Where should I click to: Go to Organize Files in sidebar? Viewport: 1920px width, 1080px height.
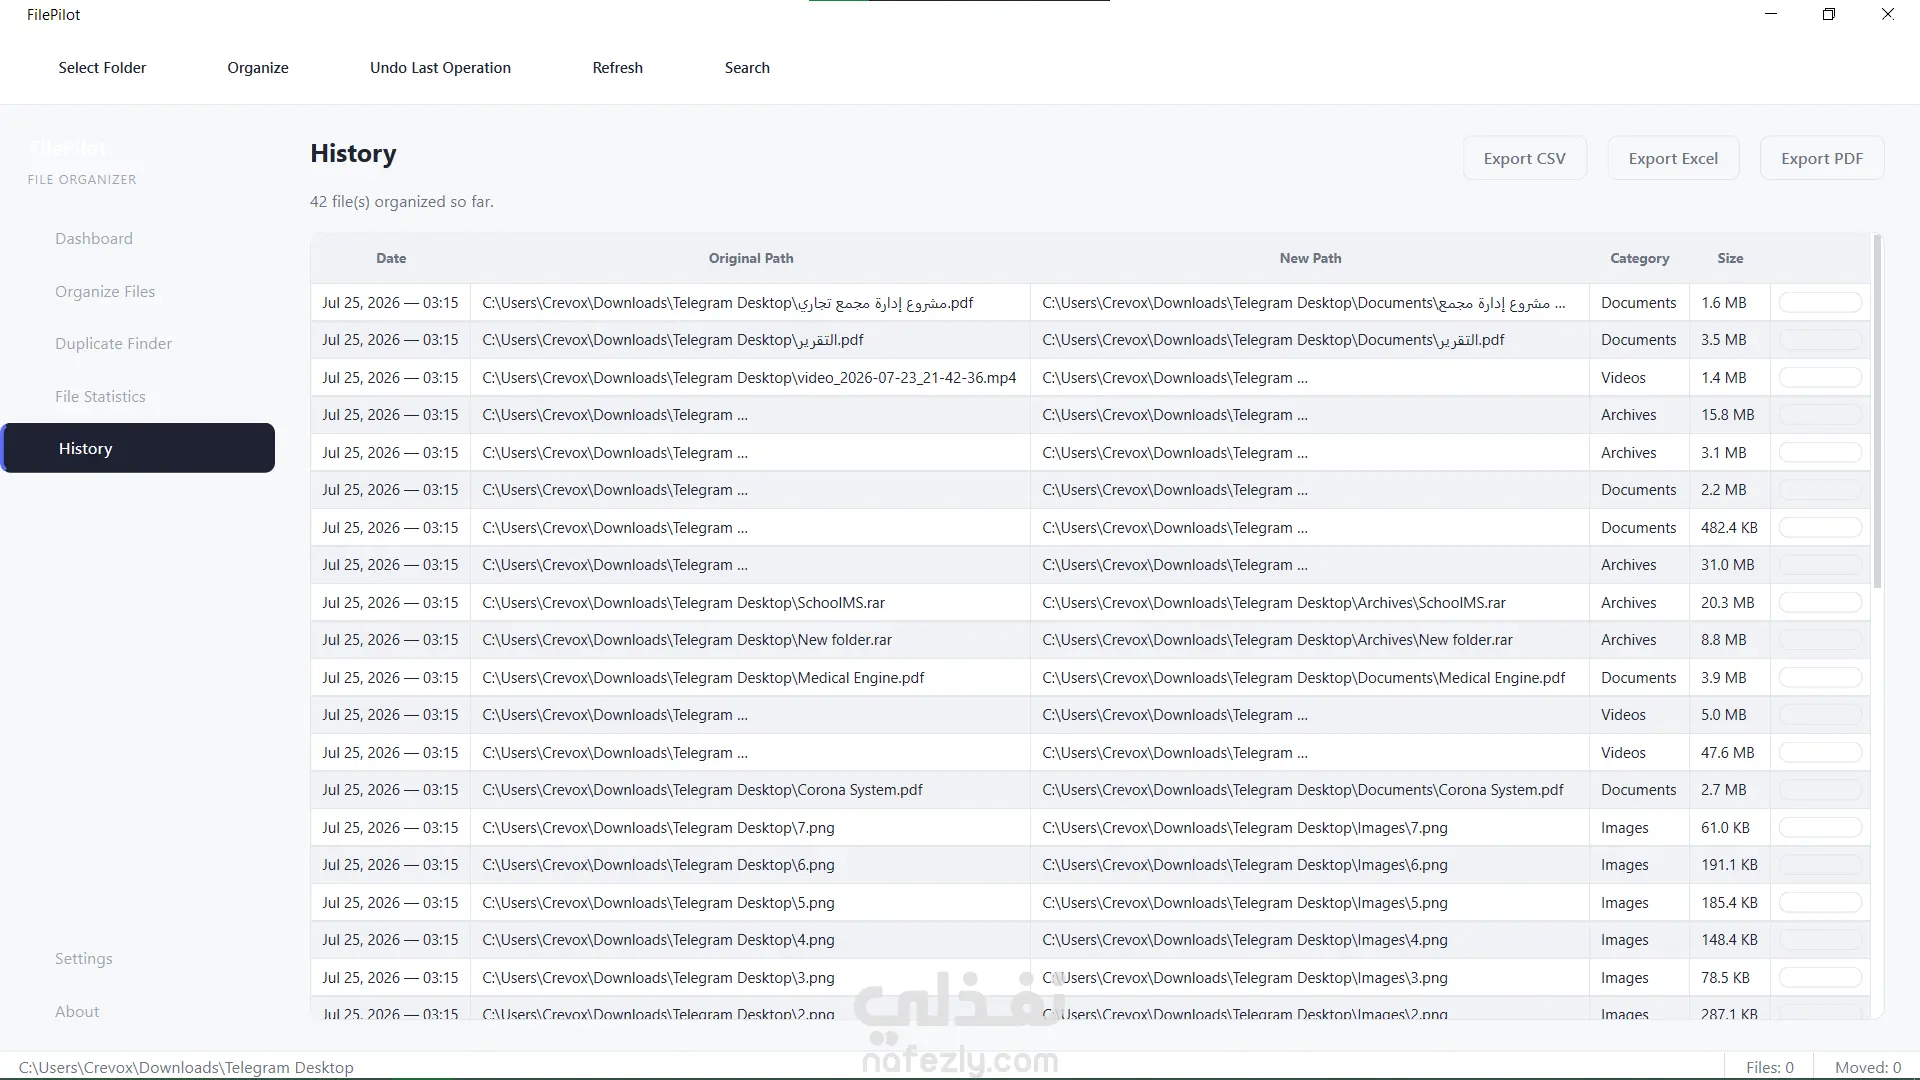pyautogui.click(x=105, y=292)
